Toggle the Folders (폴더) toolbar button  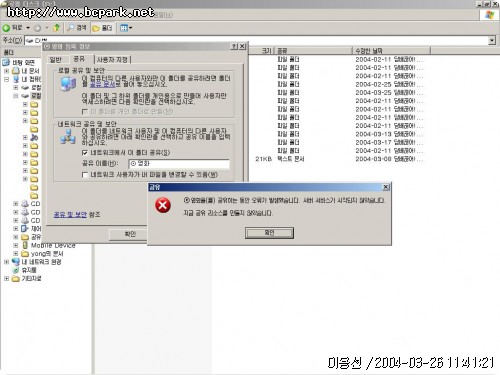point(102,28)
